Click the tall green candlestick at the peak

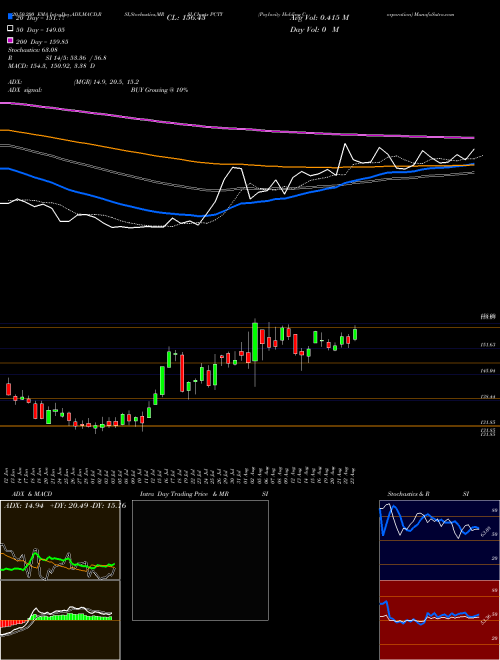coord(255,342)
